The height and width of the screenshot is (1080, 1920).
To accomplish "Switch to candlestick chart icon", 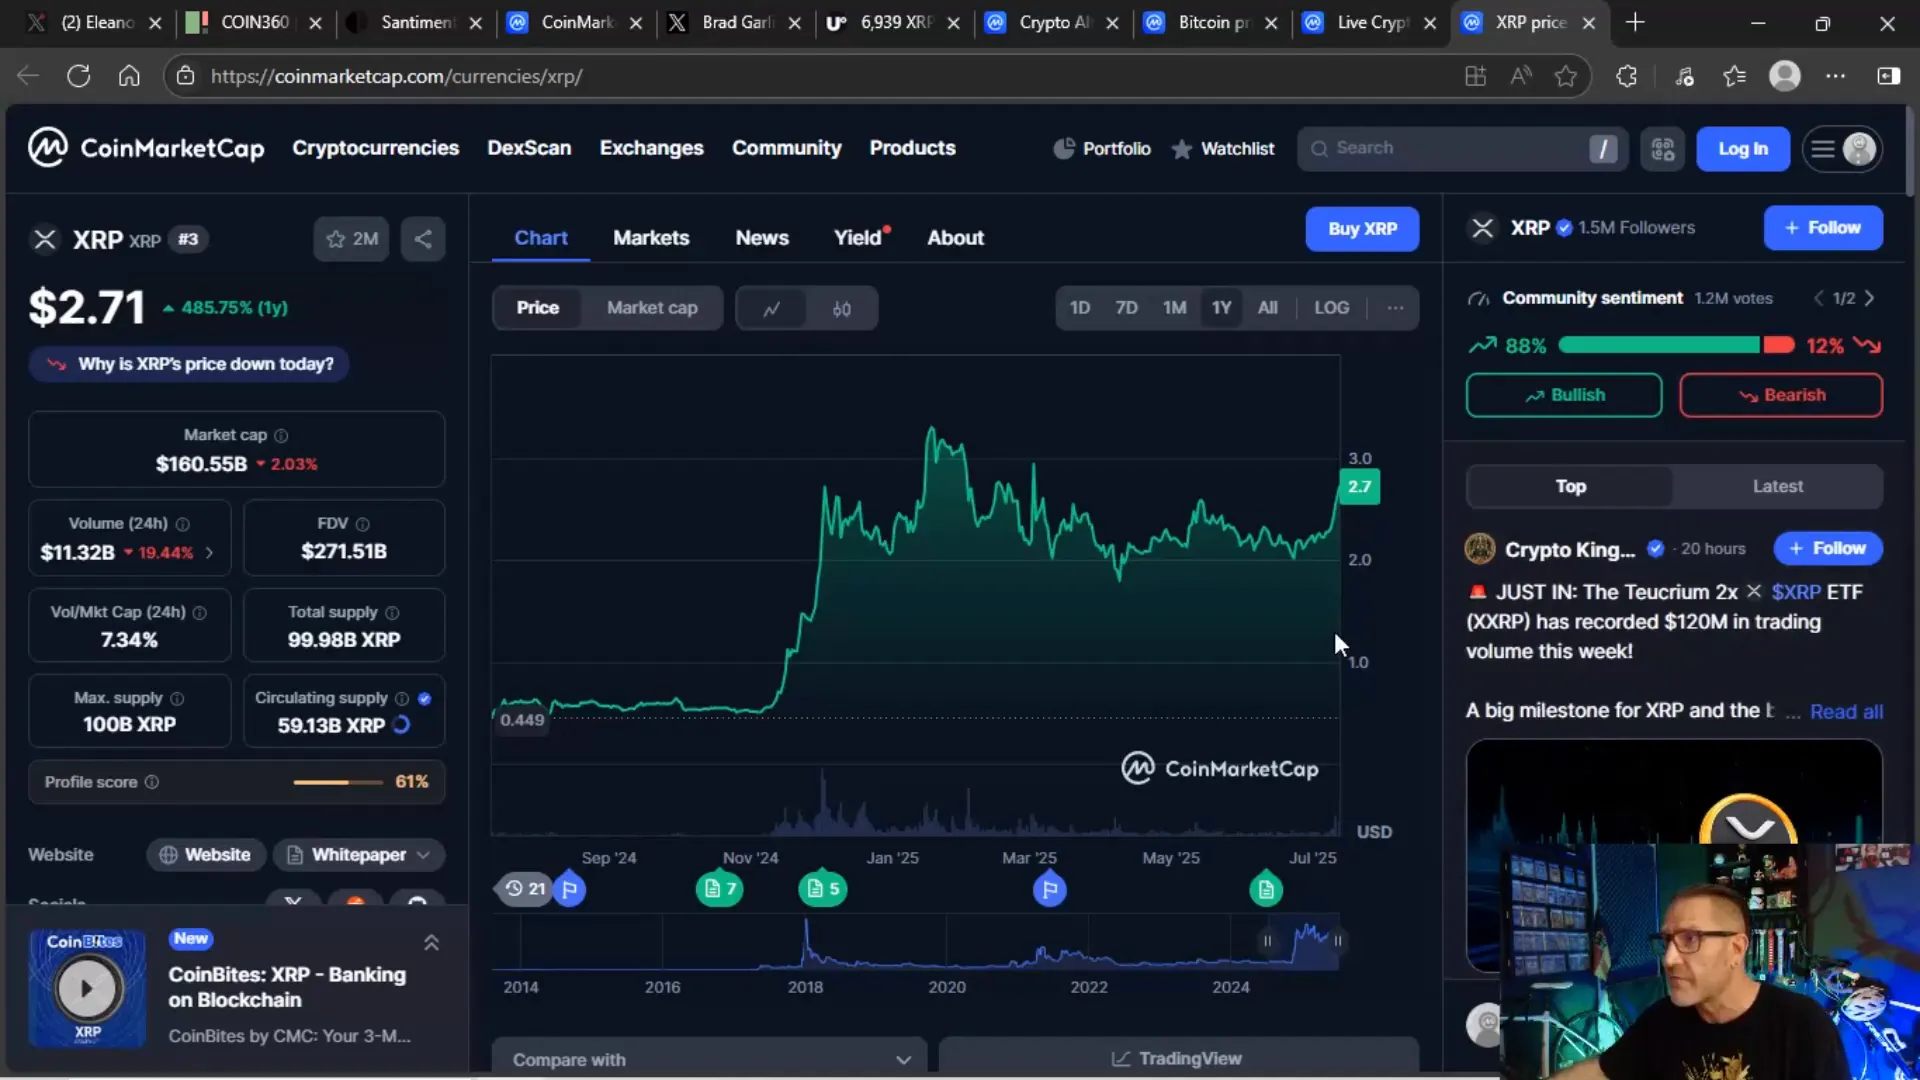I will pos(842,308).
